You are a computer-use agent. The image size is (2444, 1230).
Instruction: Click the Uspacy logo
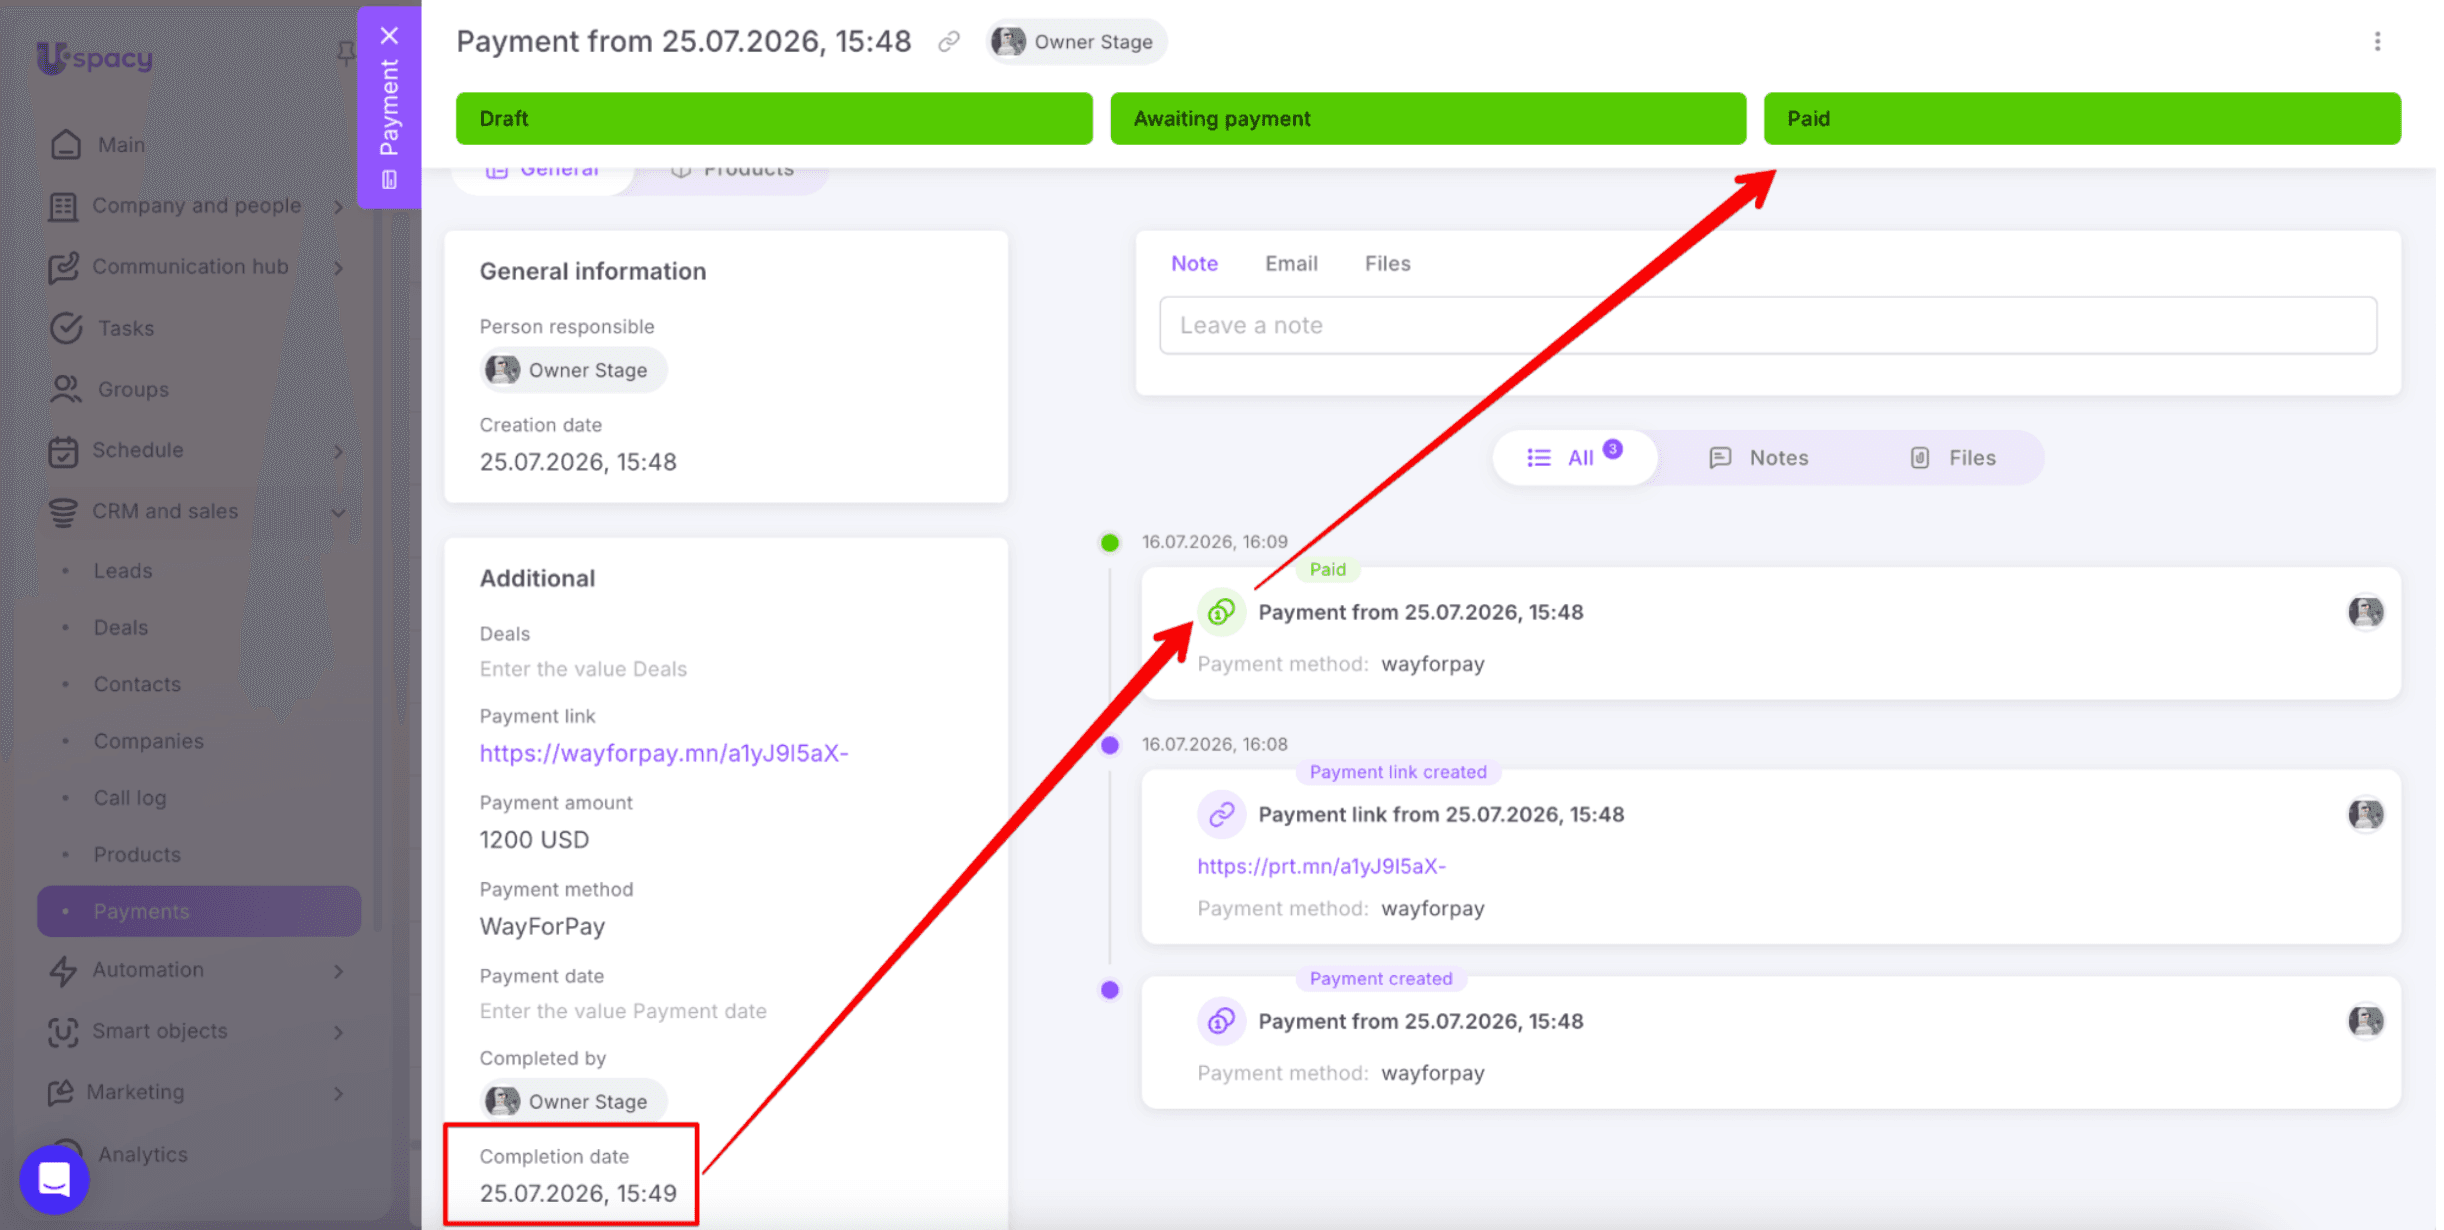[x=95, y=58]
